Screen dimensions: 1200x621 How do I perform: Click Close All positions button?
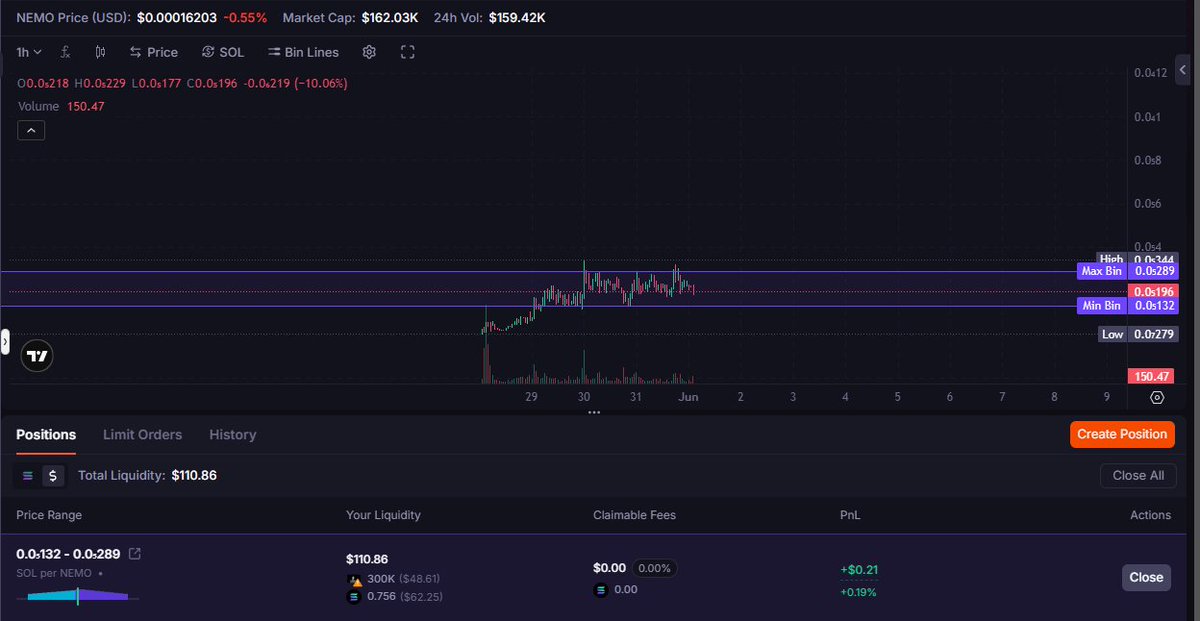[1138, 475]
